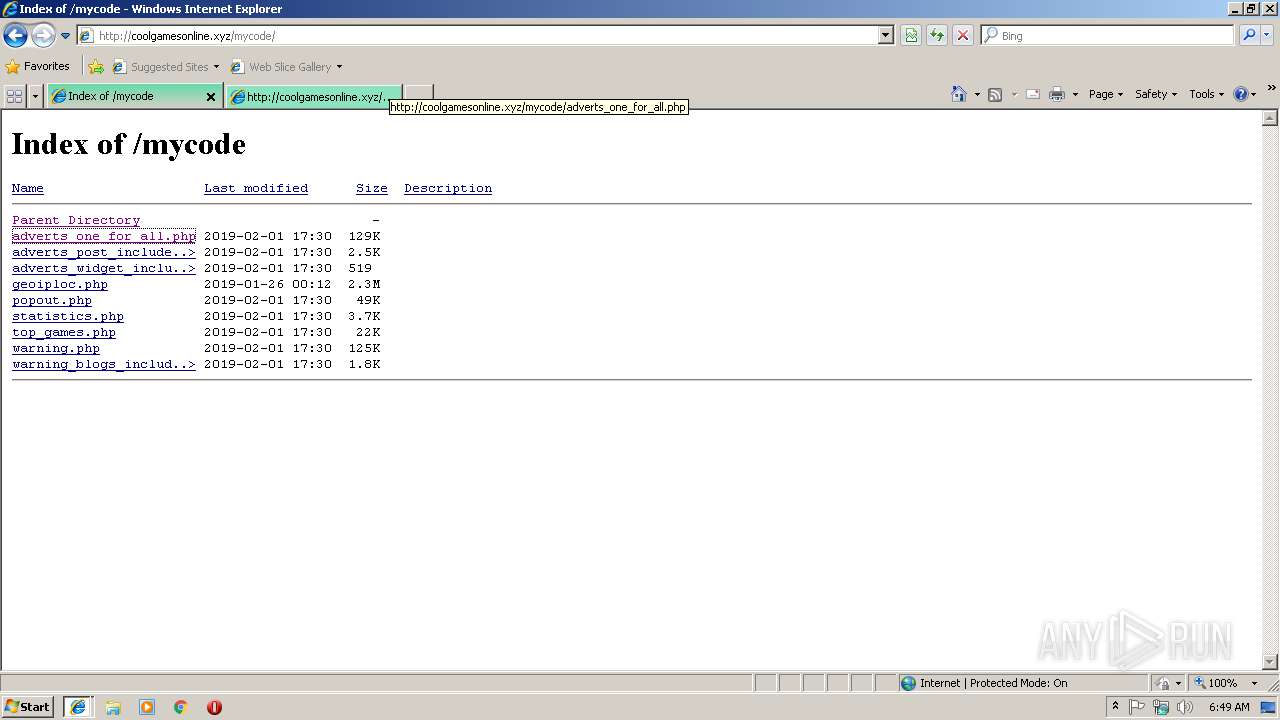
Task: Click Internet Explorer taskbar icon
Action: [78, 707]
